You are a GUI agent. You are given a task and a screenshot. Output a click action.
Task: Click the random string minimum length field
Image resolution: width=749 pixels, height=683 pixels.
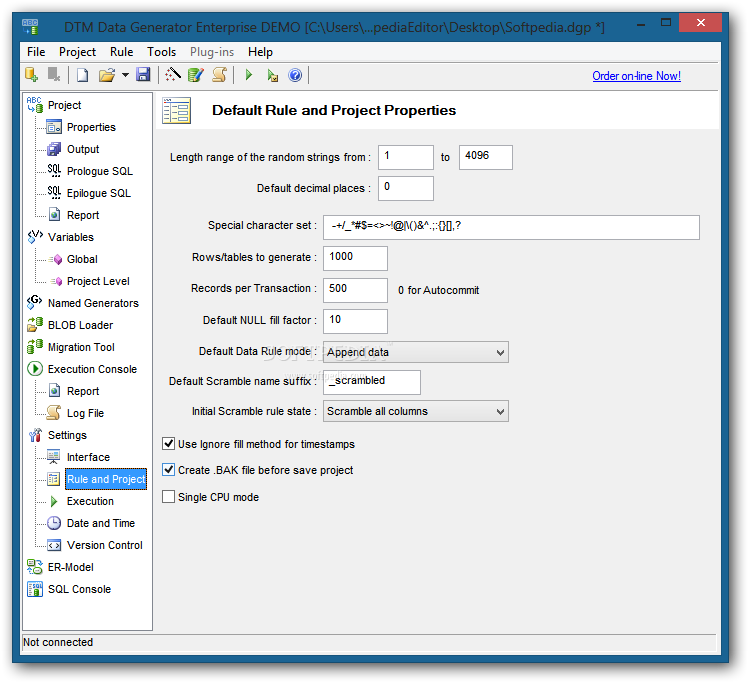point(406,157)
